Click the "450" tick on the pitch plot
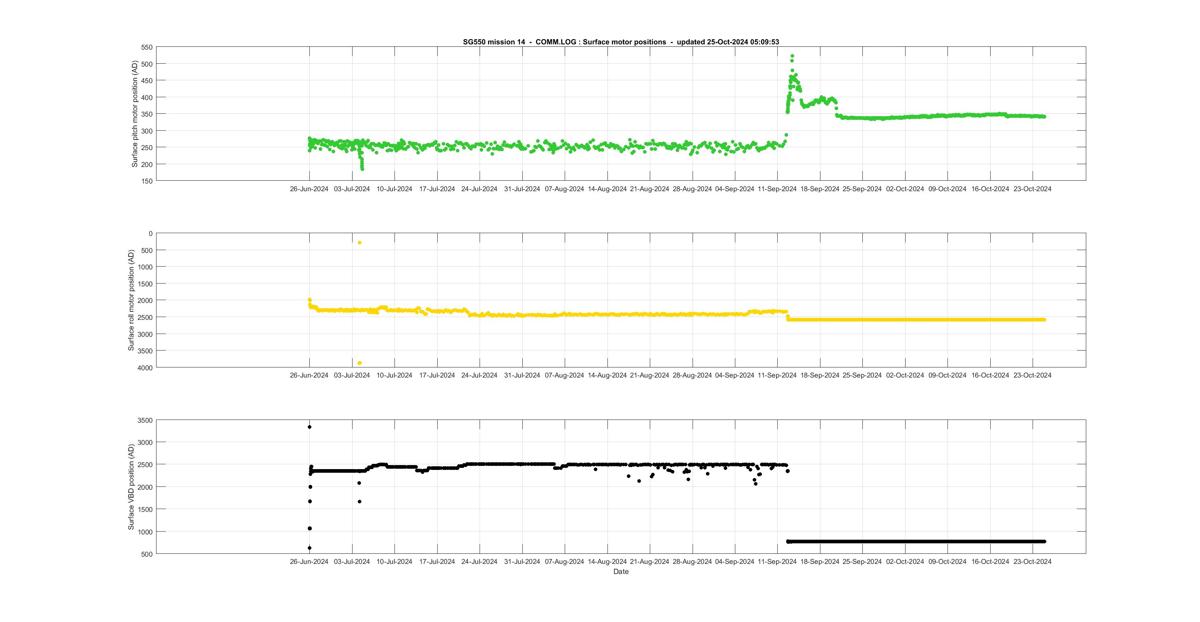 click(147, 81)
